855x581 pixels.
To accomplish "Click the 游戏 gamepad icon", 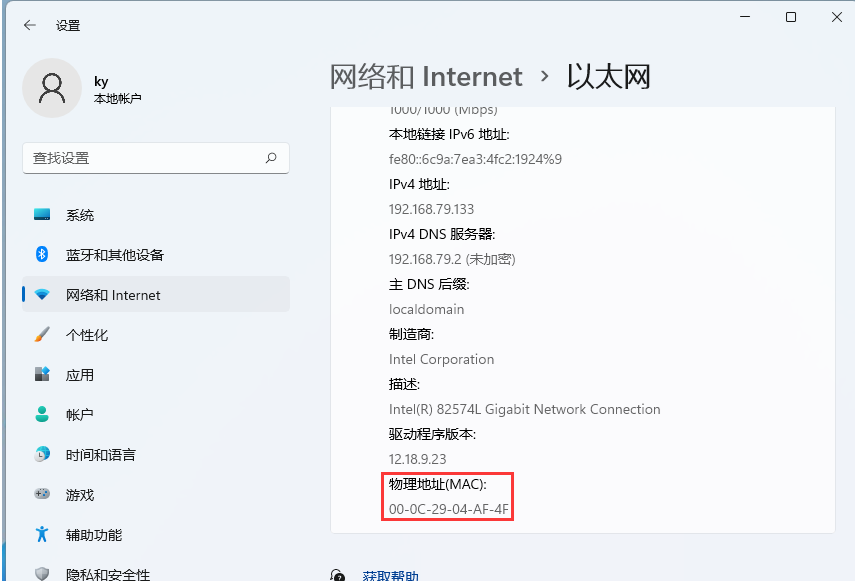I will [42, 494].
